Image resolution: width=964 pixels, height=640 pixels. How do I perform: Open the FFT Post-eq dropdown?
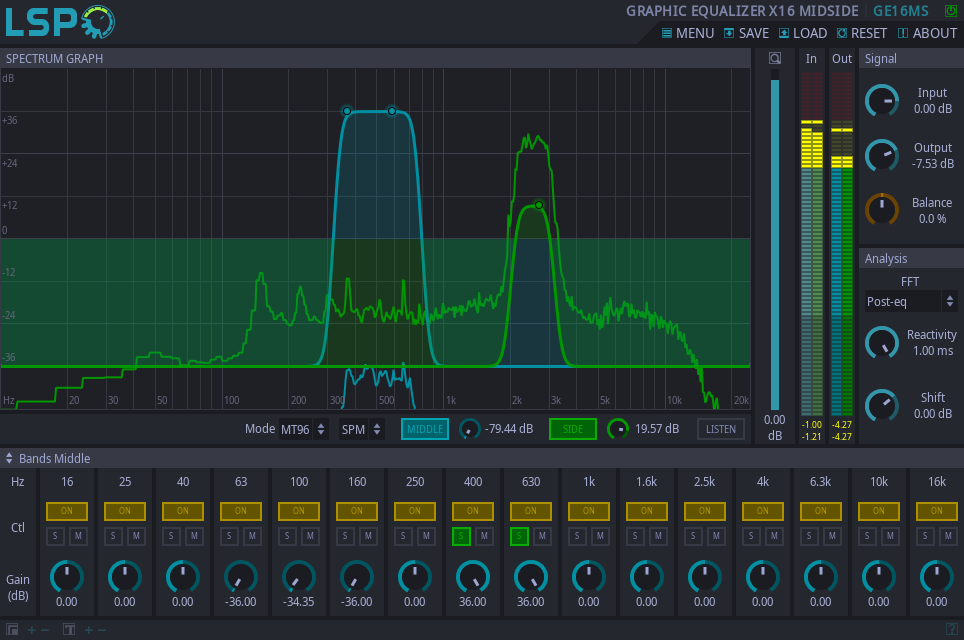(911, 301)
